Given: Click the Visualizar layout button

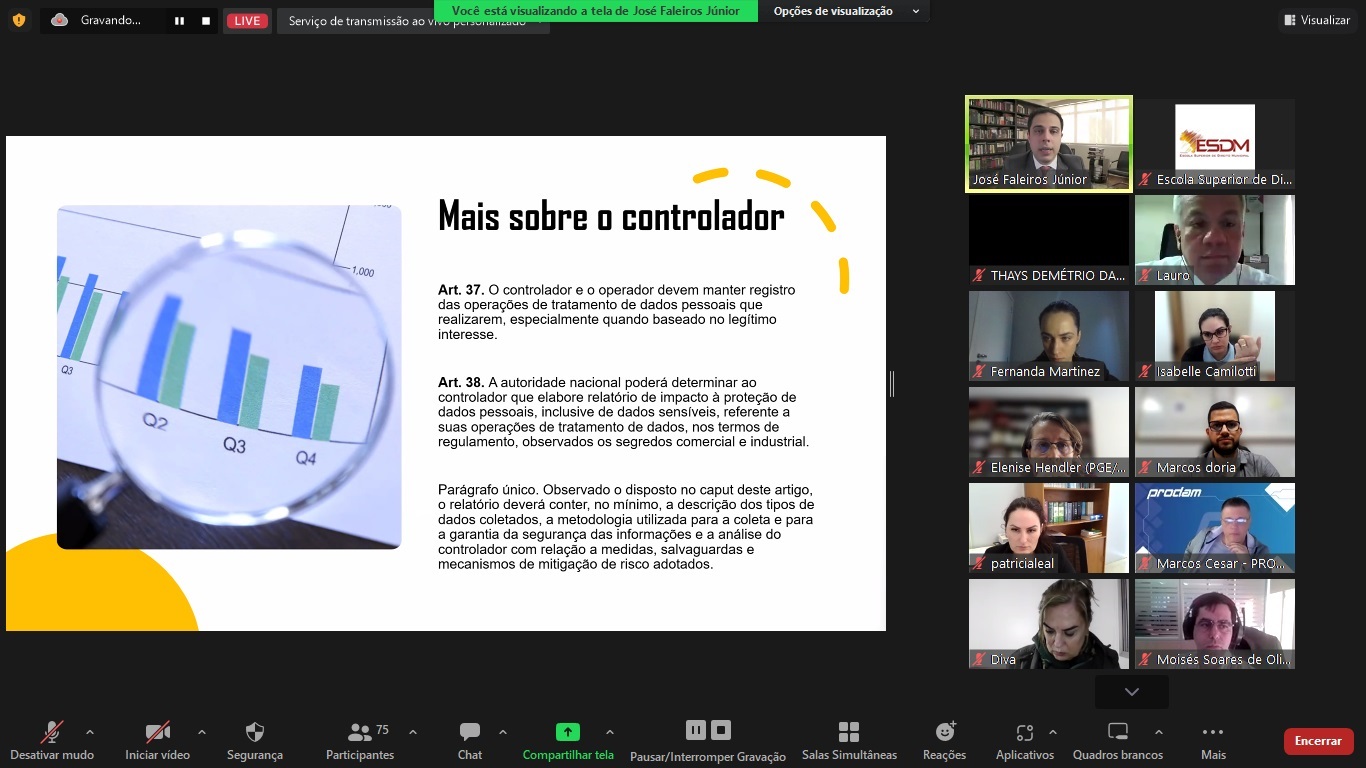Looking at the screenshot, I should pyautogui.click(x=1317, y=20).
